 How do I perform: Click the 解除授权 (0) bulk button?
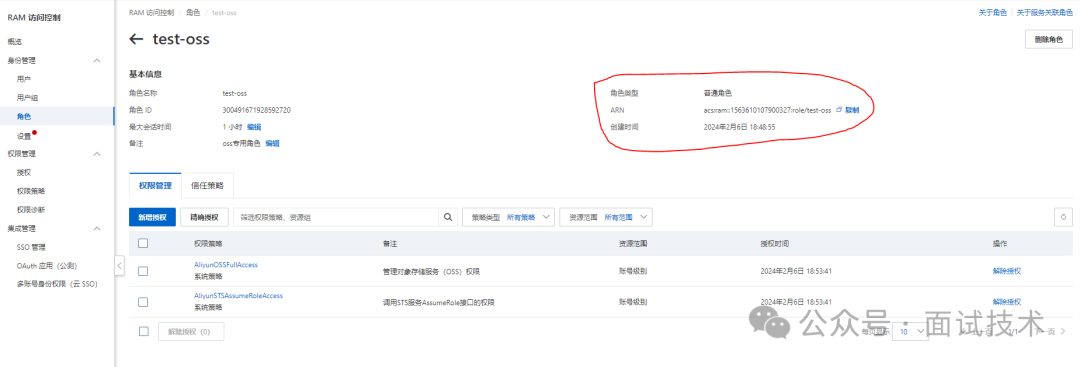click(191, 331)
